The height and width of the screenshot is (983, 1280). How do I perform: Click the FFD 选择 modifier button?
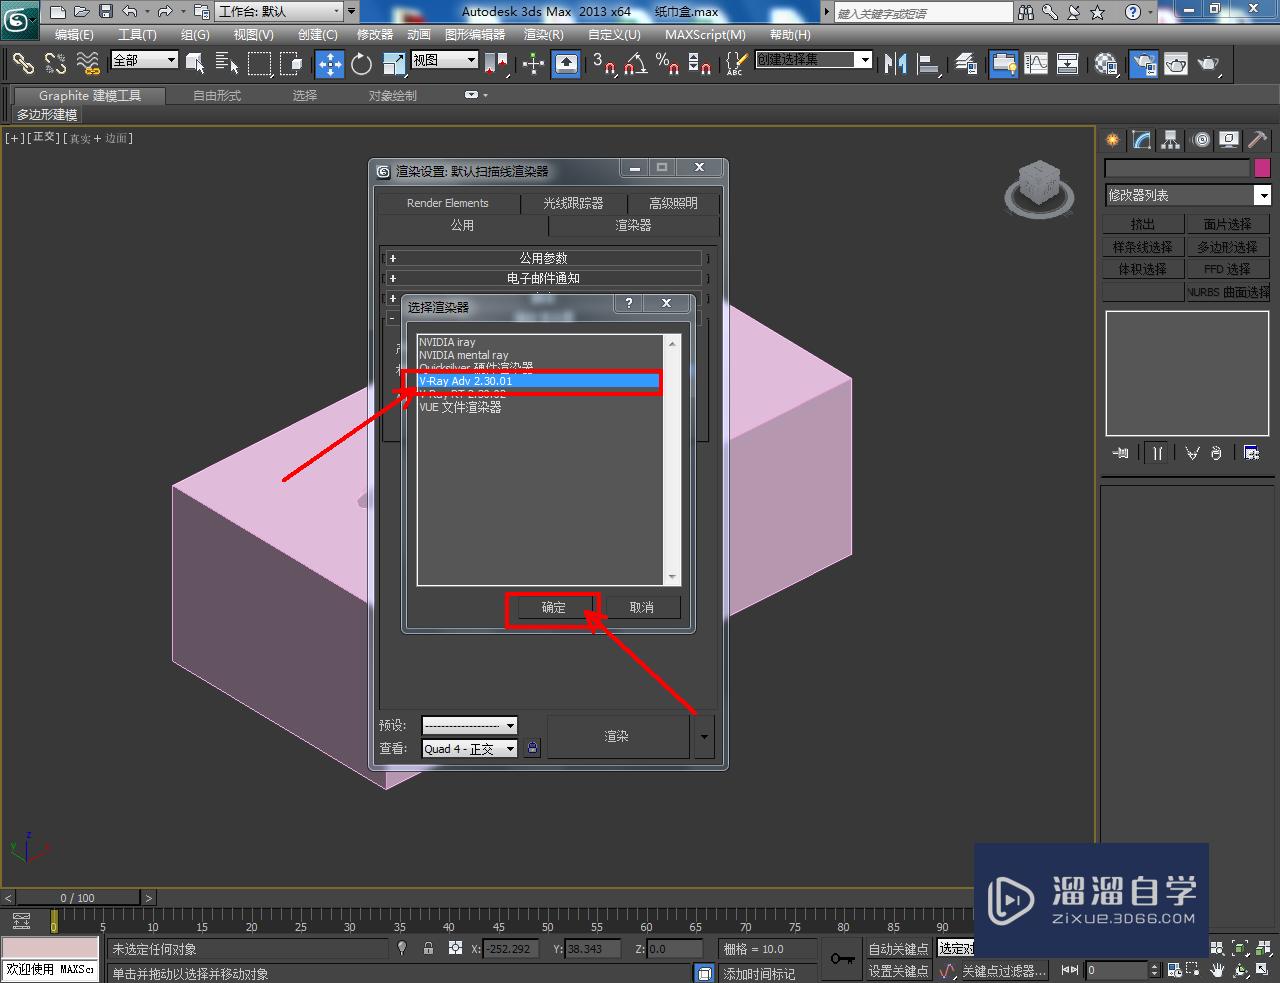click(1227, 269)
